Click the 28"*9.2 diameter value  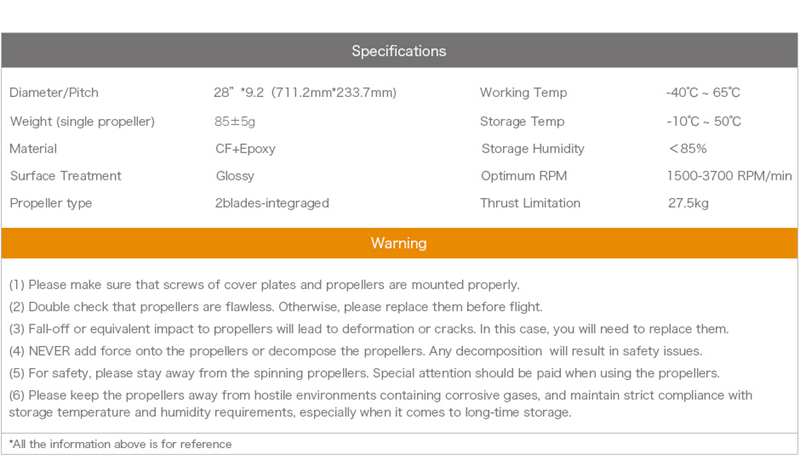pos(299,93)
